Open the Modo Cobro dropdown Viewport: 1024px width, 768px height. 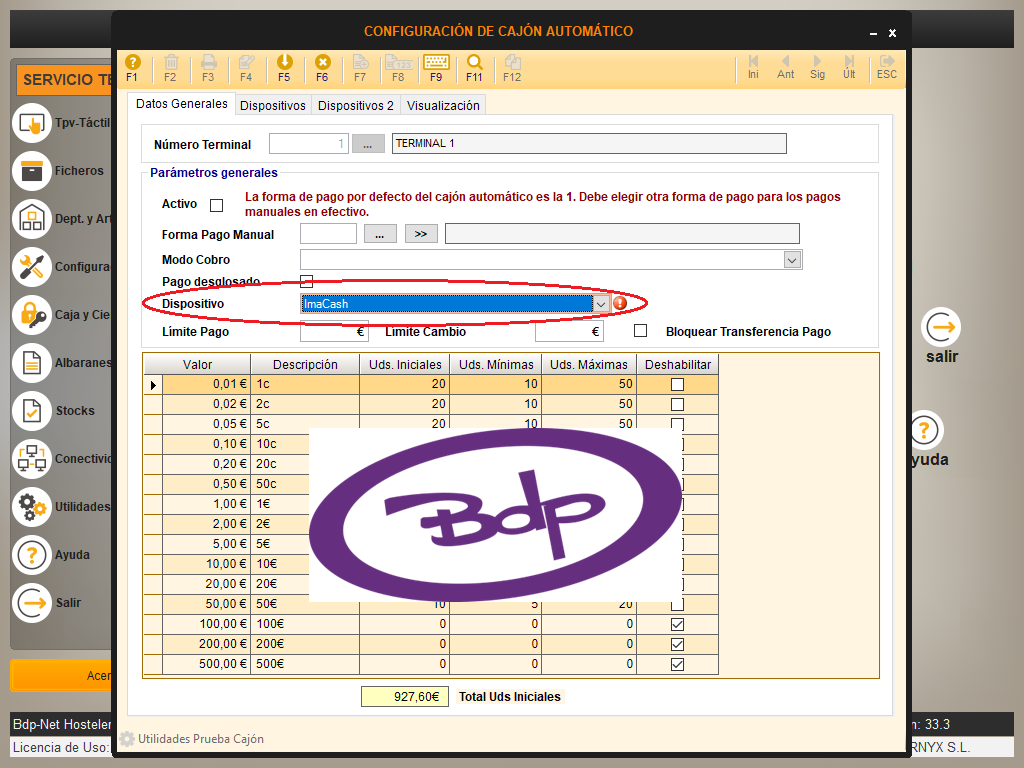click(x=792, y=260)
